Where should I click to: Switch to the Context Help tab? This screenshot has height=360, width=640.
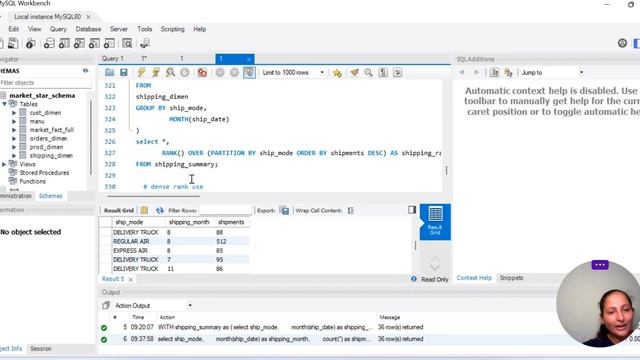coord(474,278)
